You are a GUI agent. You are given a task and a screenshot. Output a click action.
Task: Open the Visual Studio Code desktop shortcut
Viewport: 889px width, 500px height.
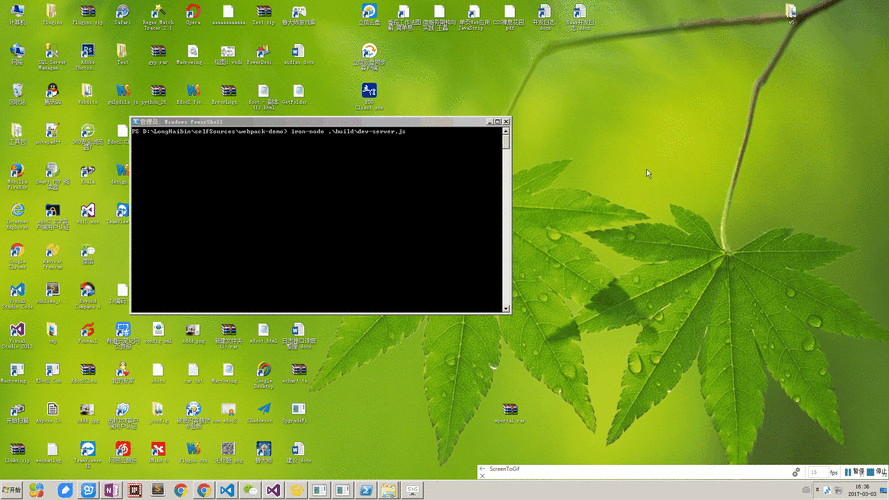coord(17,291)
